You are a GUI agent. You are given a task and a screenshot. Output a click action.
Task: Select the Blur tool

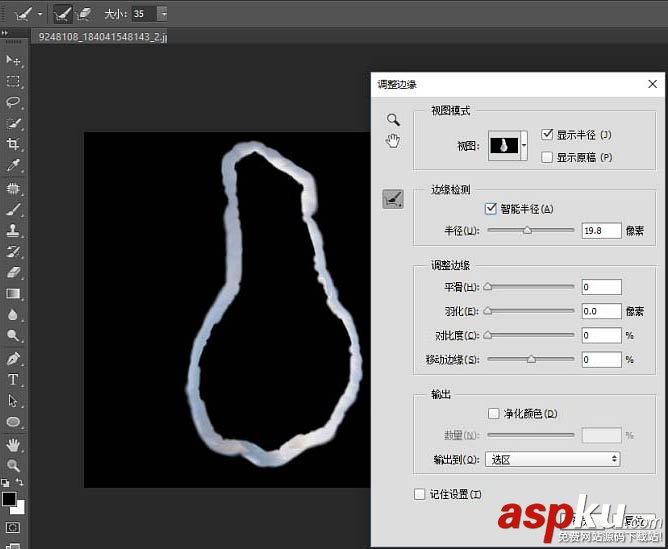[x=13, y=315]
